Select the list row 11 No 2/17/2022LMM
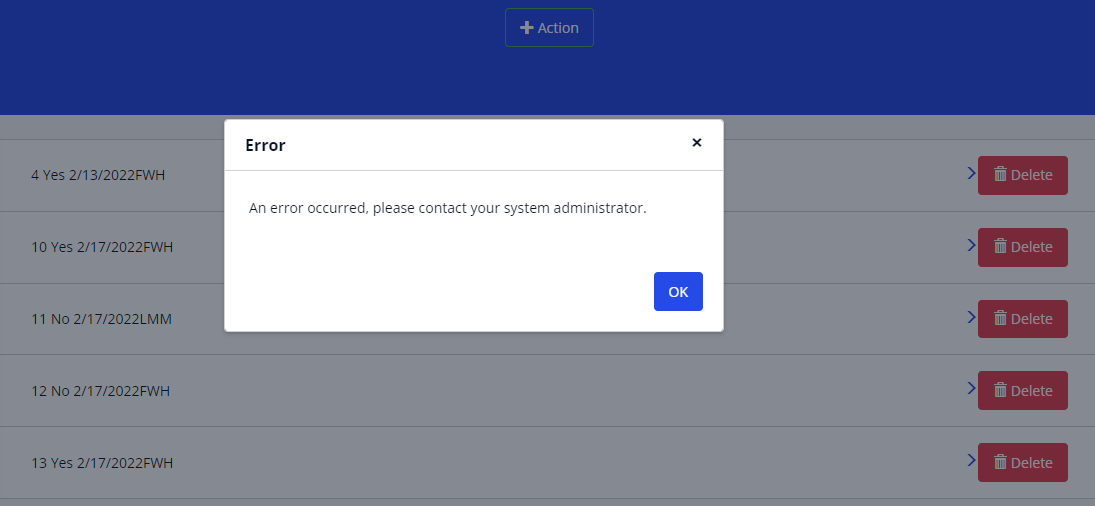This screenshot has width=1095, height=506. coord(102,319)
